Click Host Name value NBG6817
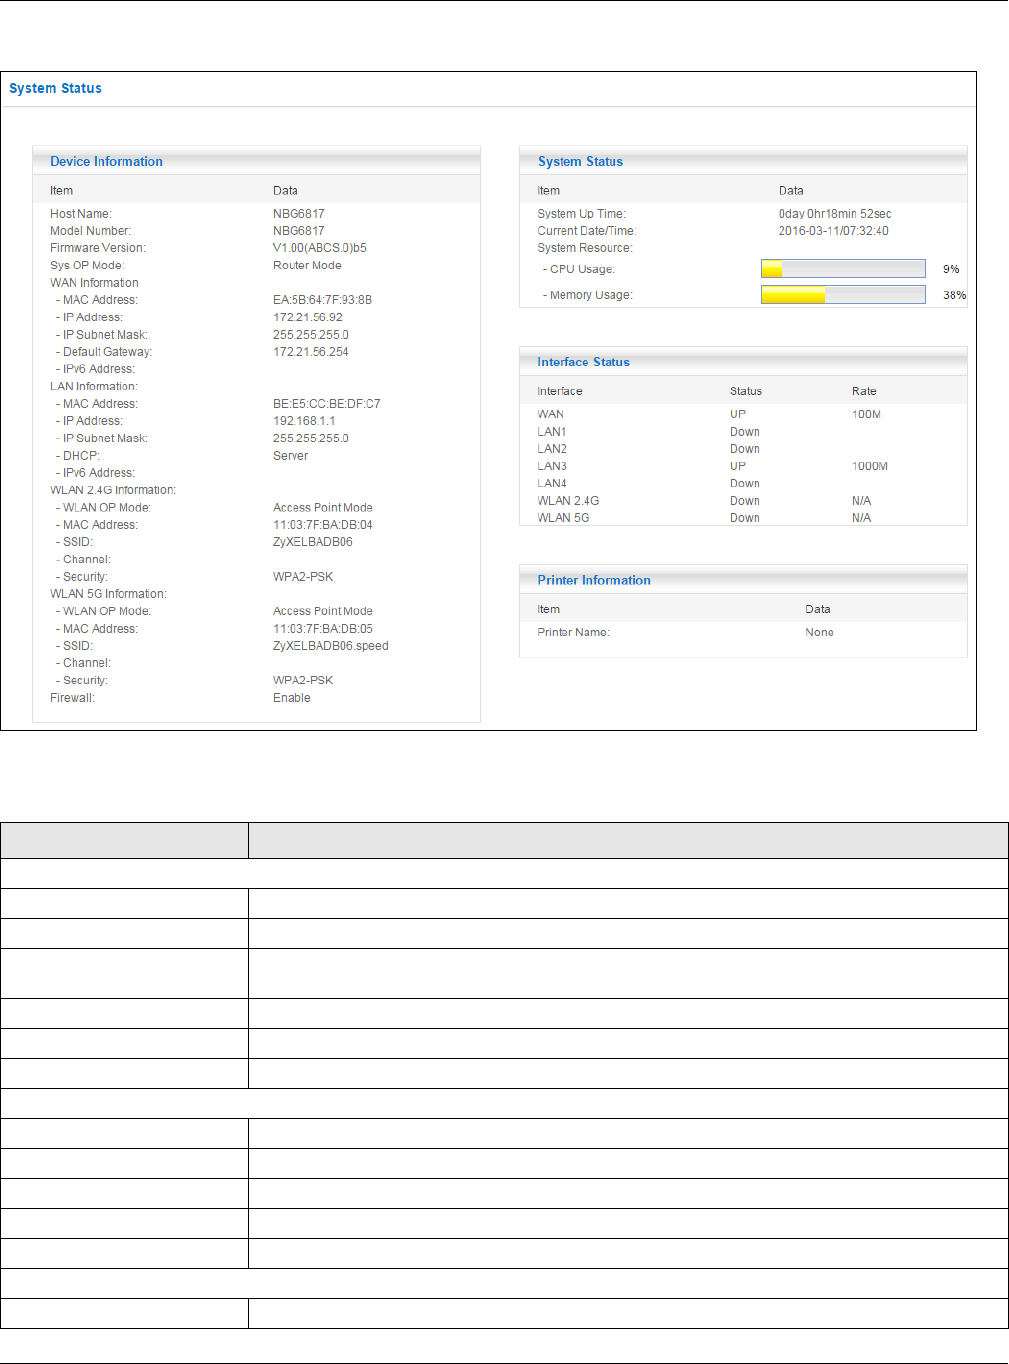Image resolution: width=1009 pixels, height=1364 pixels. pos(299,214)
